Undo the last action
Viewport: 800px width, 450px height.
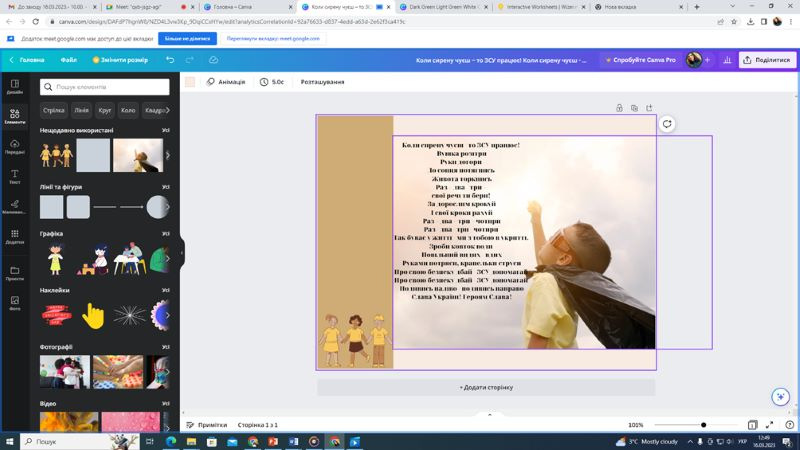click(x=170, y=60)
